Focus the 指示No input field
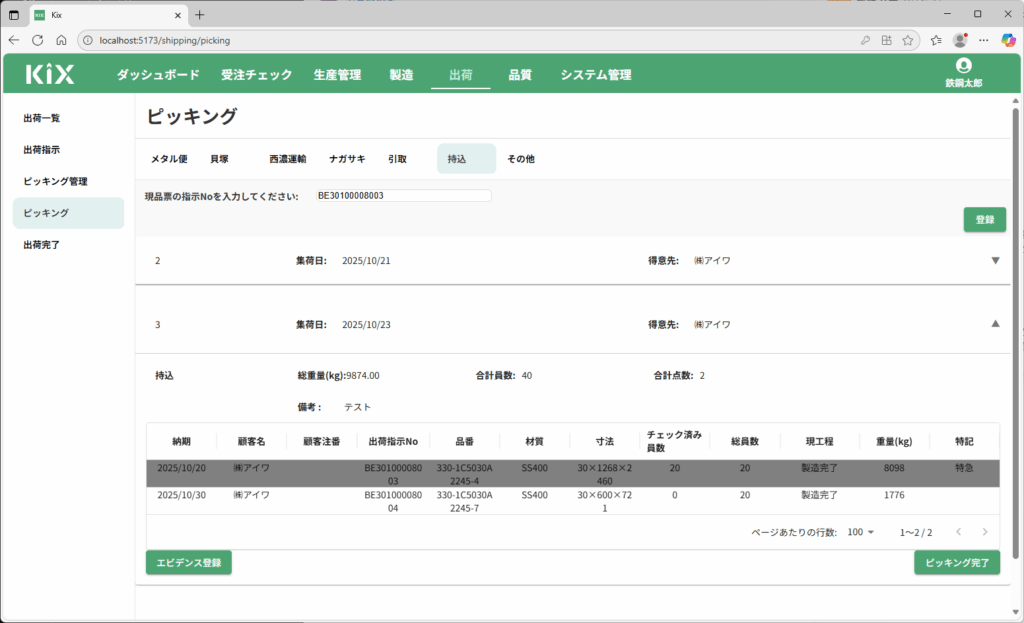1024x623 pixels. tap(403, 196)
